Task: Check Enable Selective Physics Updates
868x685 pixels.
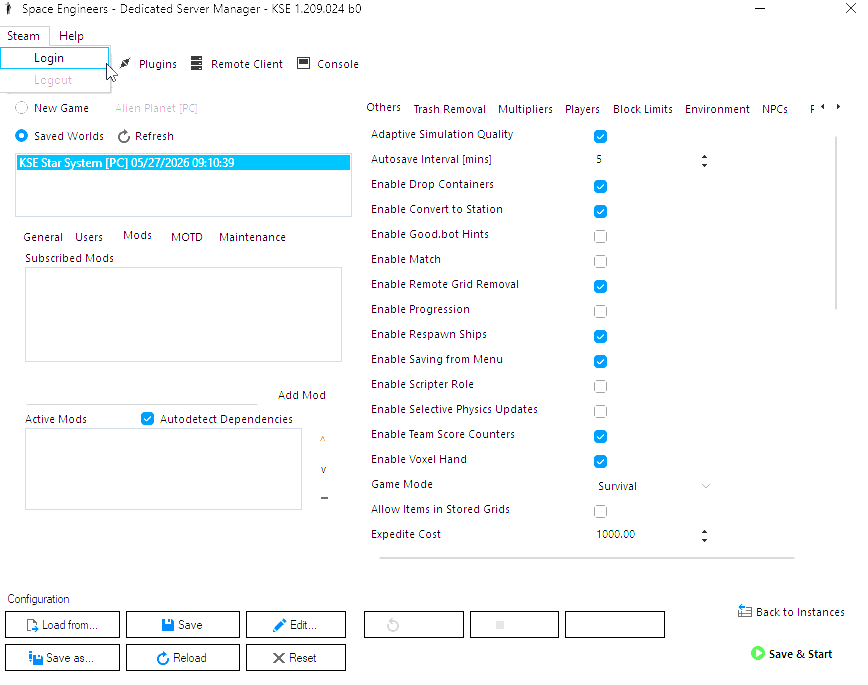Action: point(600,411)
